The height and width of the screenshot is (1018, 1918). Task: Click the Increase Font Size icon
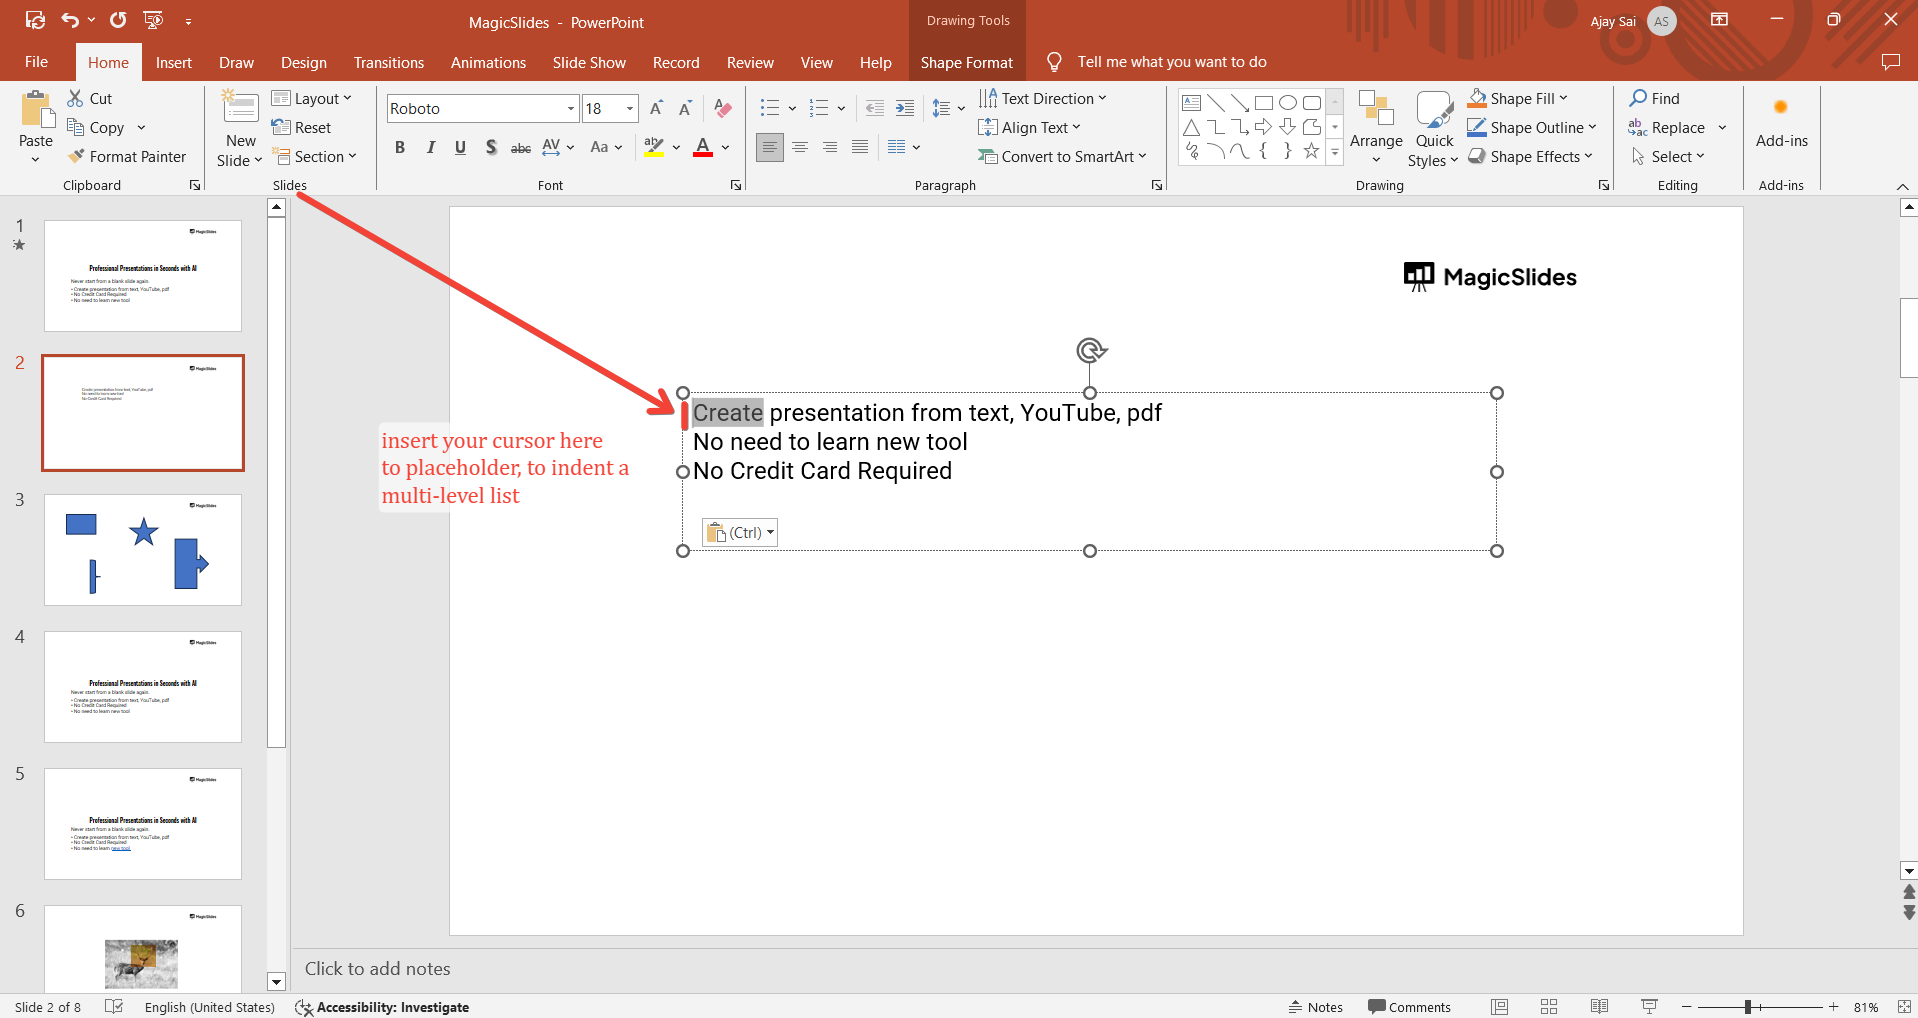pos(656,108)
